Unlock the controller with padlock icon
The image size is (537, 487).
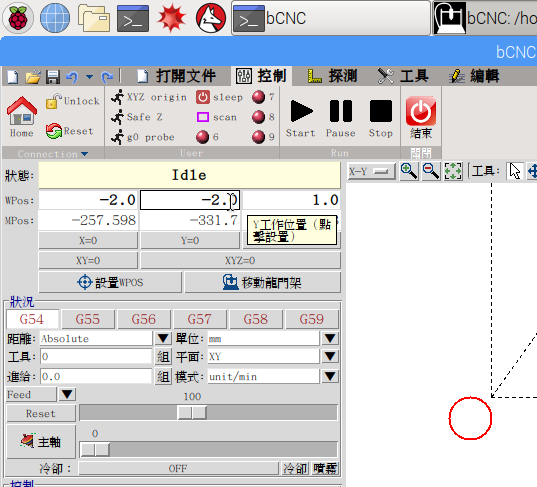[73, 101]
